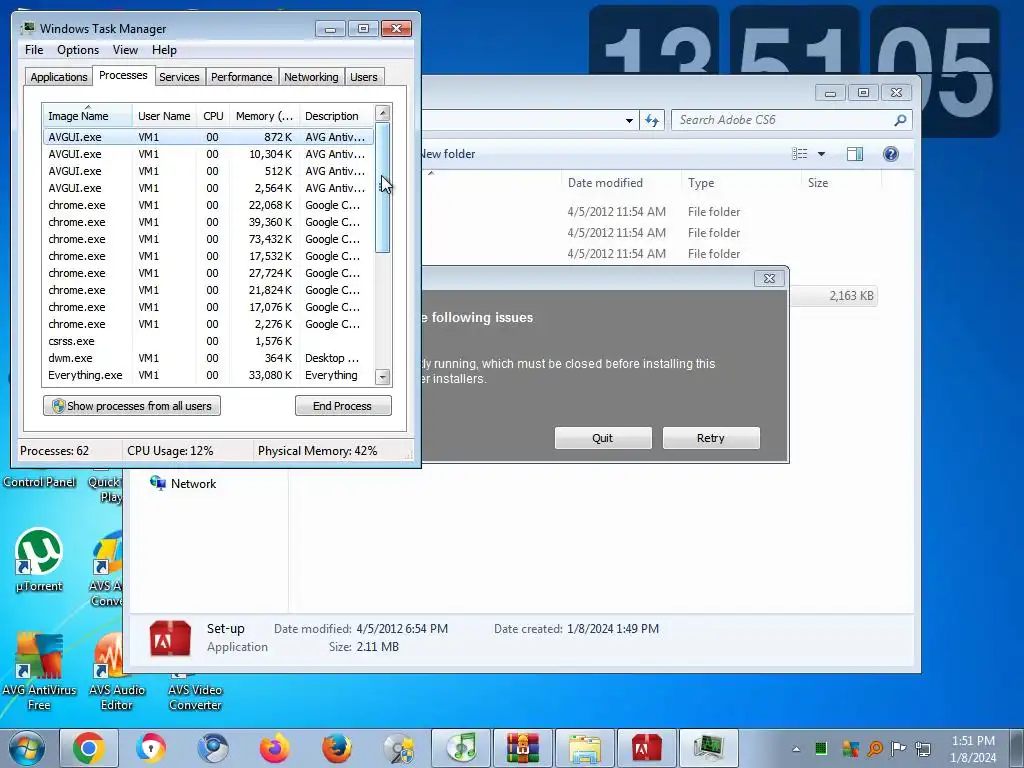This screenshot has height=768, width=1024.
Task: Launch Google Chrome from the taskbar
Action: 89,748
